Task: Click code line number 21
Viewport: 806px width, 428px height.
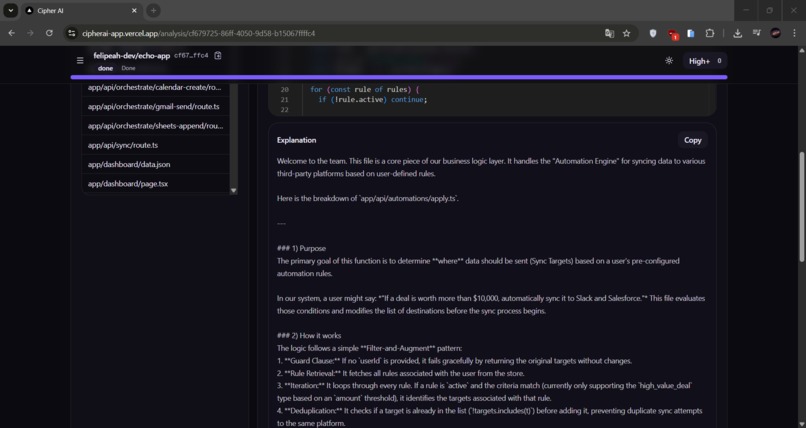Action: pos(285,100)
